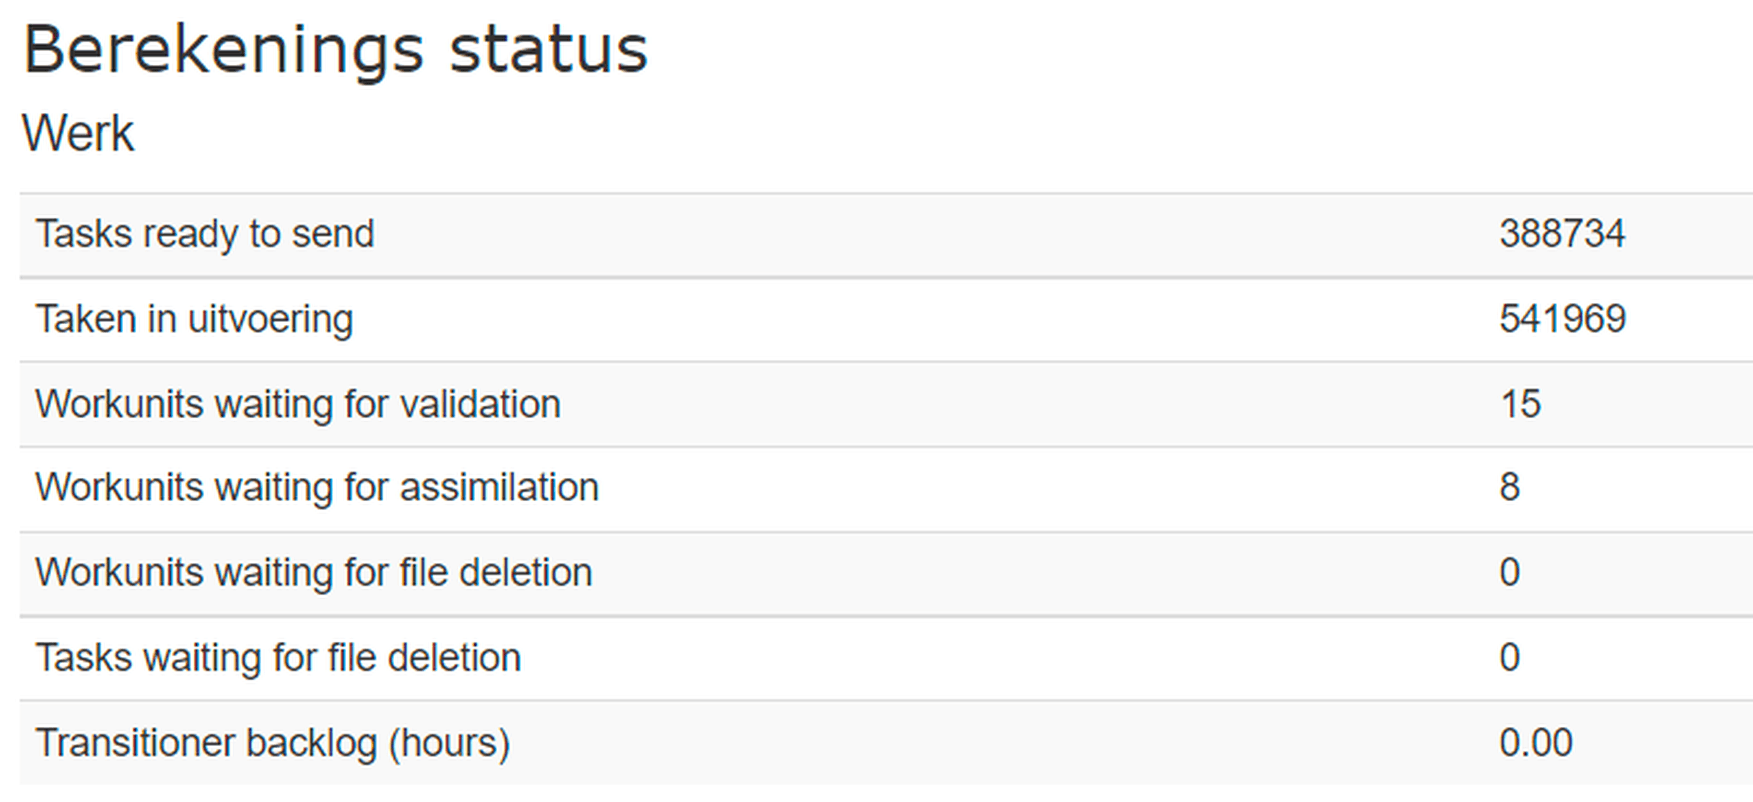
Task: Click Tasks waiting for file deletion label
Action: pyautogui.click(x=278, y=658)
